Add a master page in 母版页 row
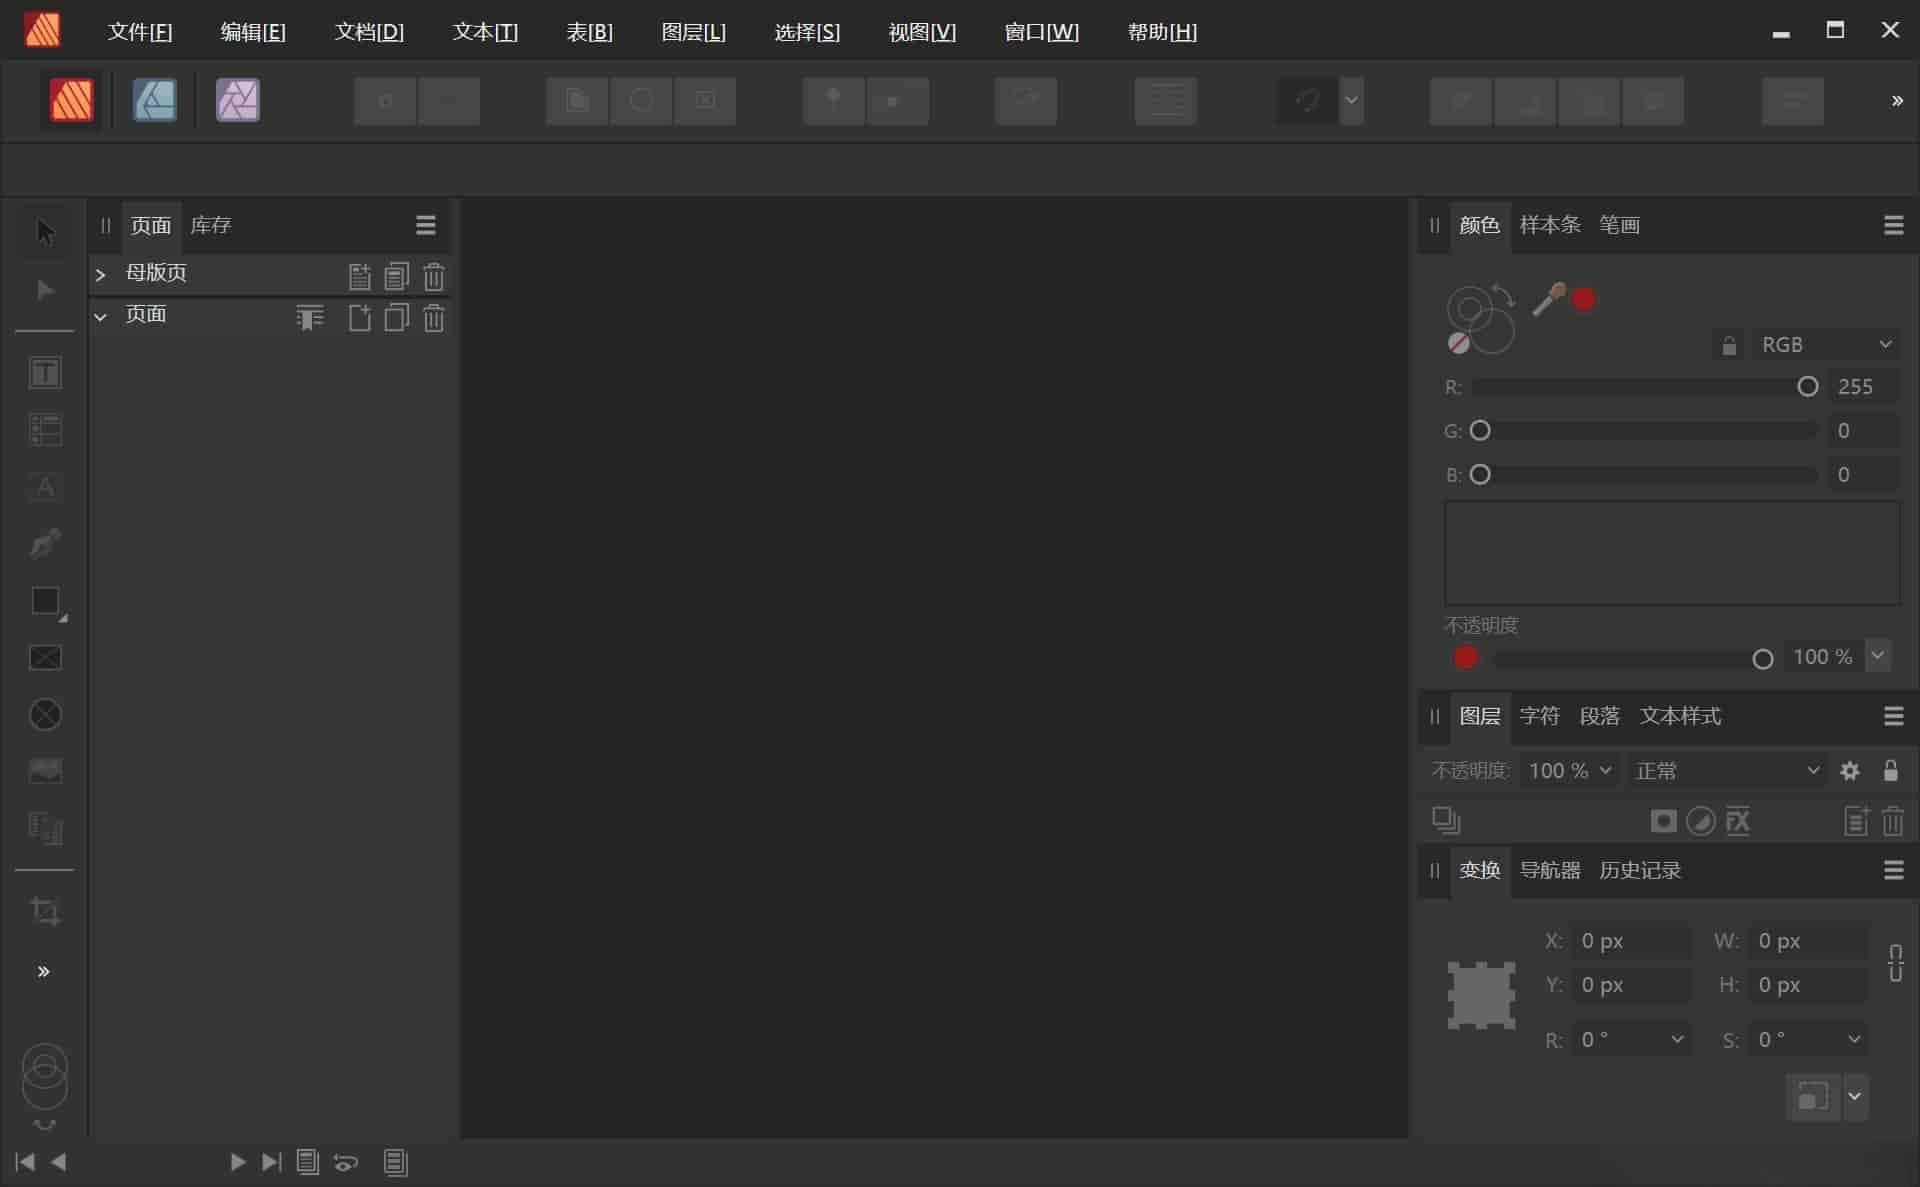This screenshot has width=1920, height=1187. [x=360, y=276]
